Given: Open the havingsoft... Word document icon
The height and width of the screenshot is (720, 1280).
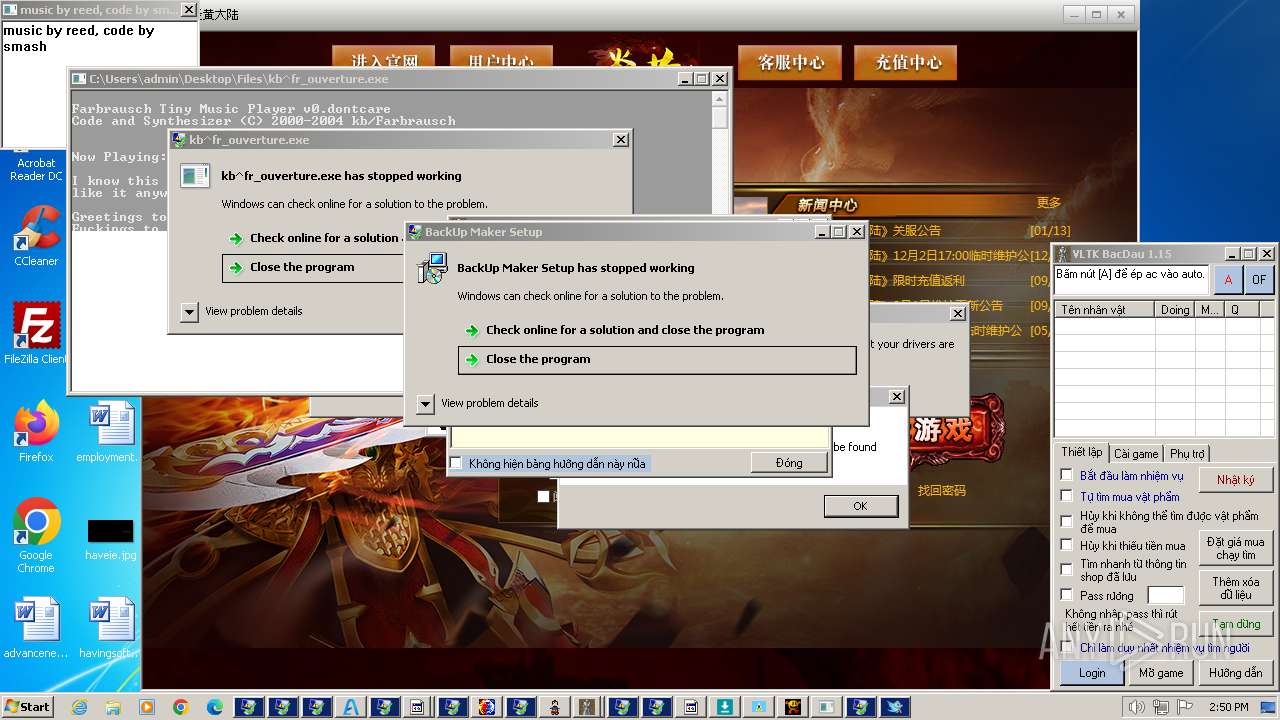Looking at the screenshot, I should click(x=110, y=627).
